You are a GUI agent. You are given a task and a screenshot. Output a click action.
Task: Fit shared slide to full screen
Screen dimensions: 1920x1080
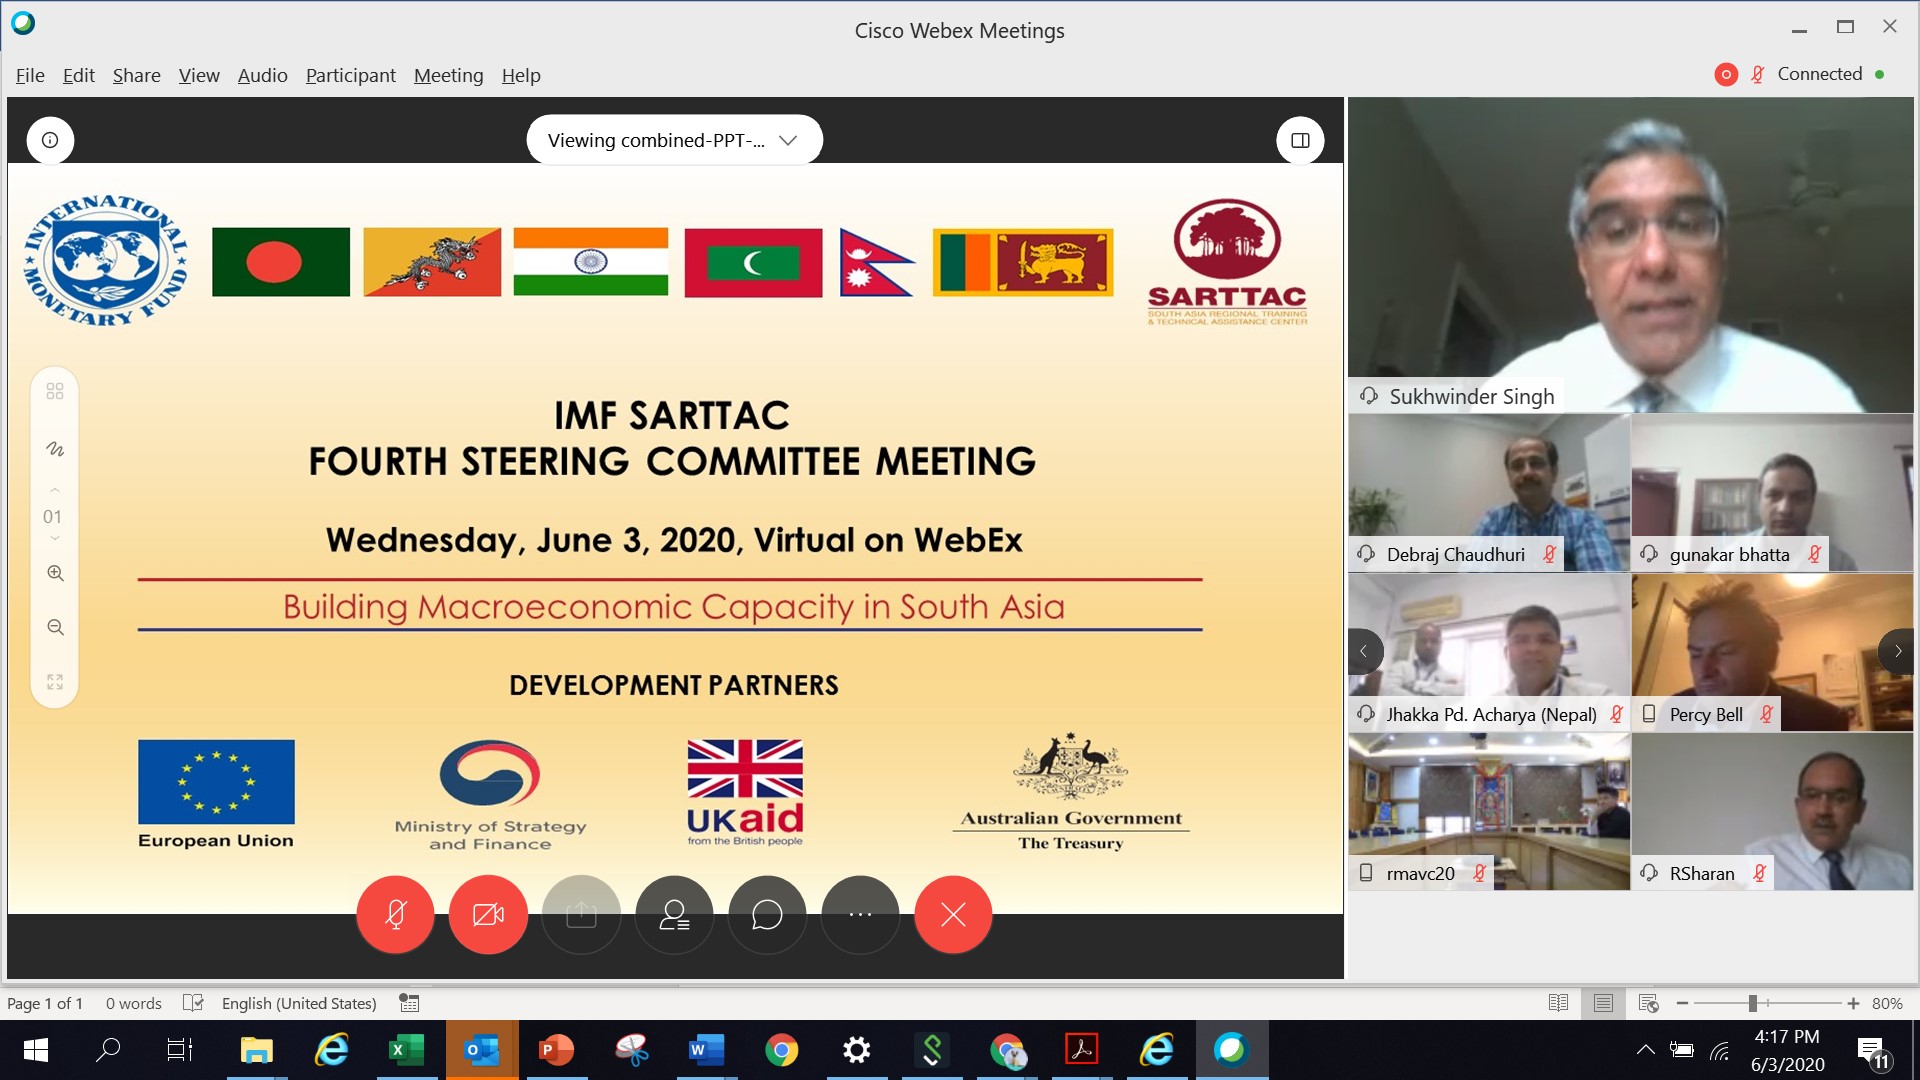click(55, 681)
